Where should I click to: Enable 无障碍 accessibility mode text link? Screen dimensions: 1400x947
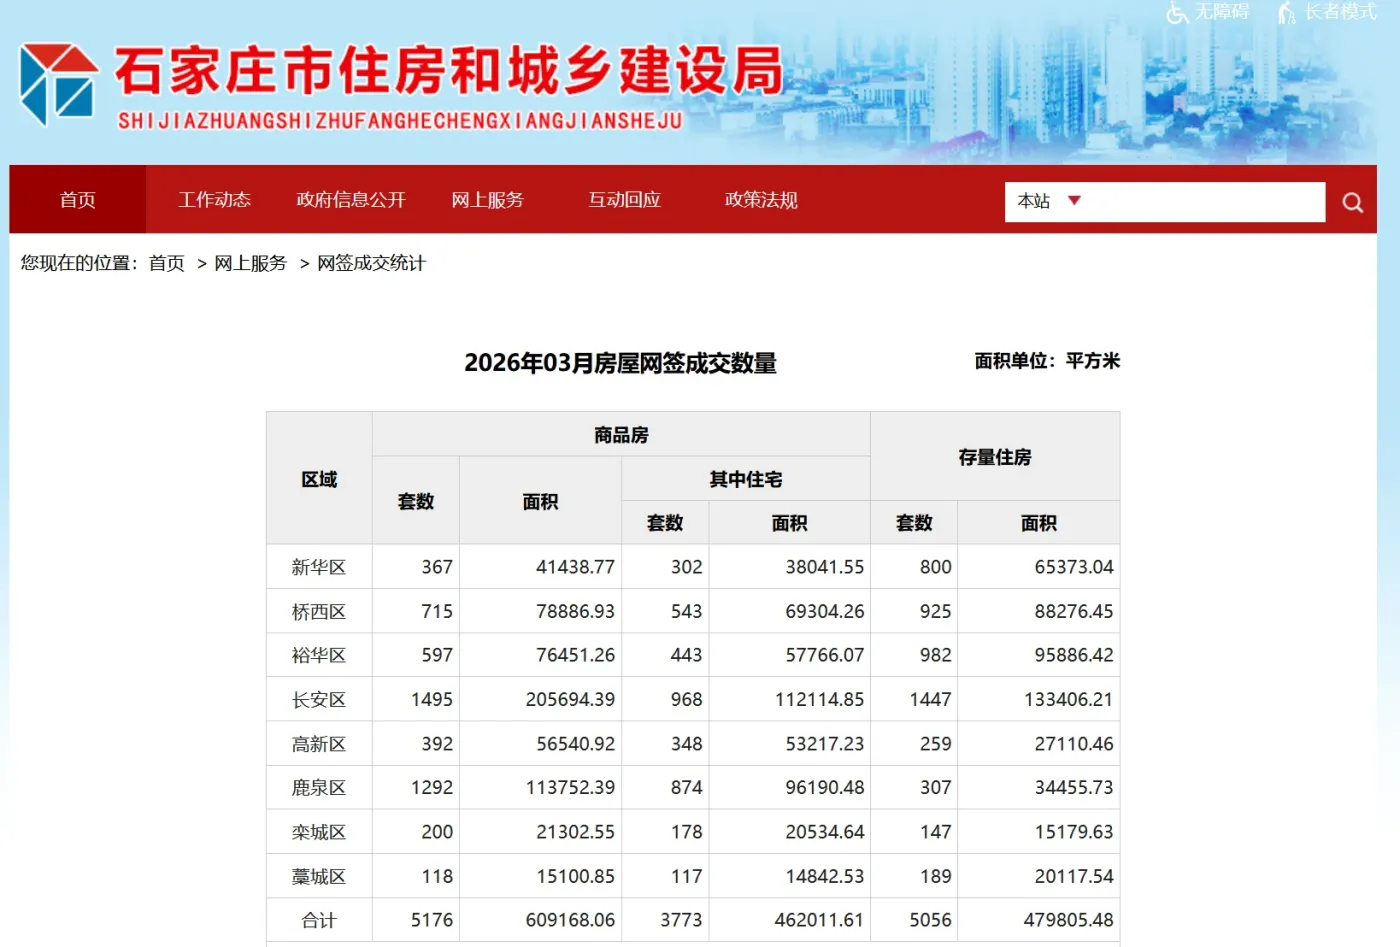1222,12
